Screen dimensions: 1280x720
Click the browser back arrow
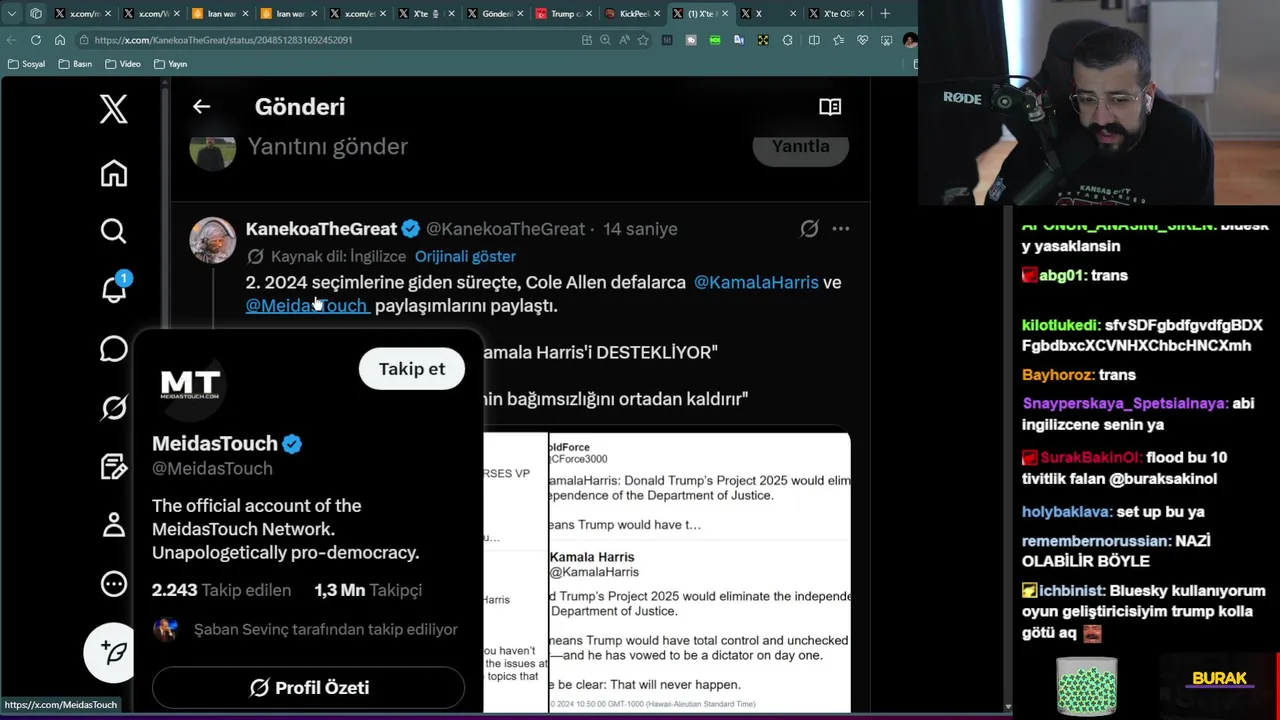pyautogui.click(x=11, y=40)
